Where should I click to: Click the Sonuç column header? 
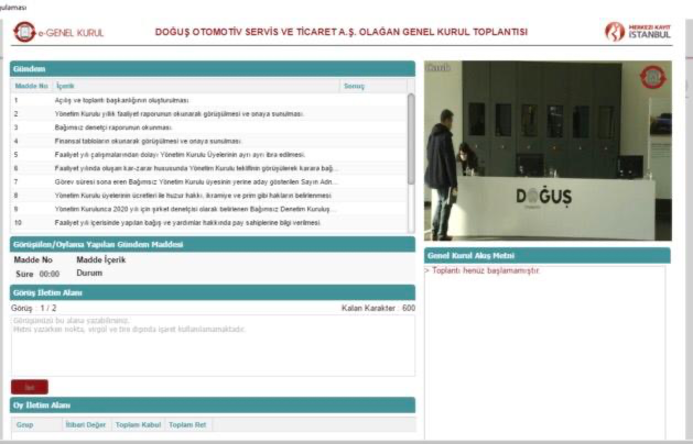pos(354,86)
